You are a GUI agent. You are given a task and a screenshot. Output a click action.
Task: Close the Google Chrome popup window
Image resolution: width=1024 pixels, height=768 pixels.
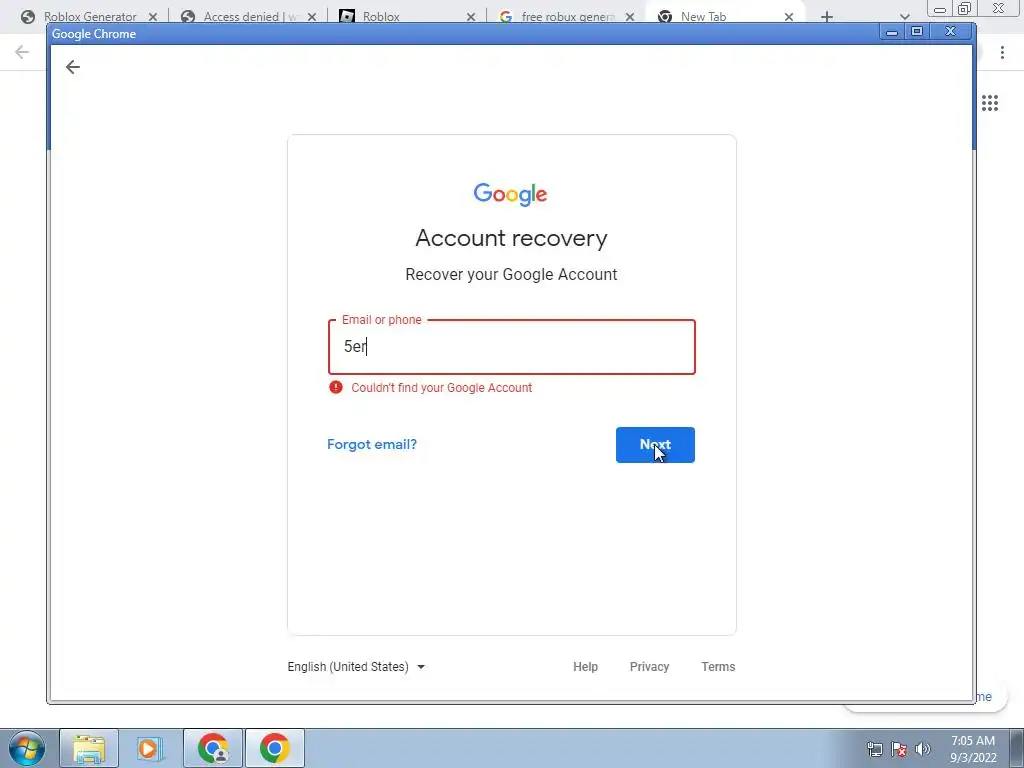(x=951, y=31)
